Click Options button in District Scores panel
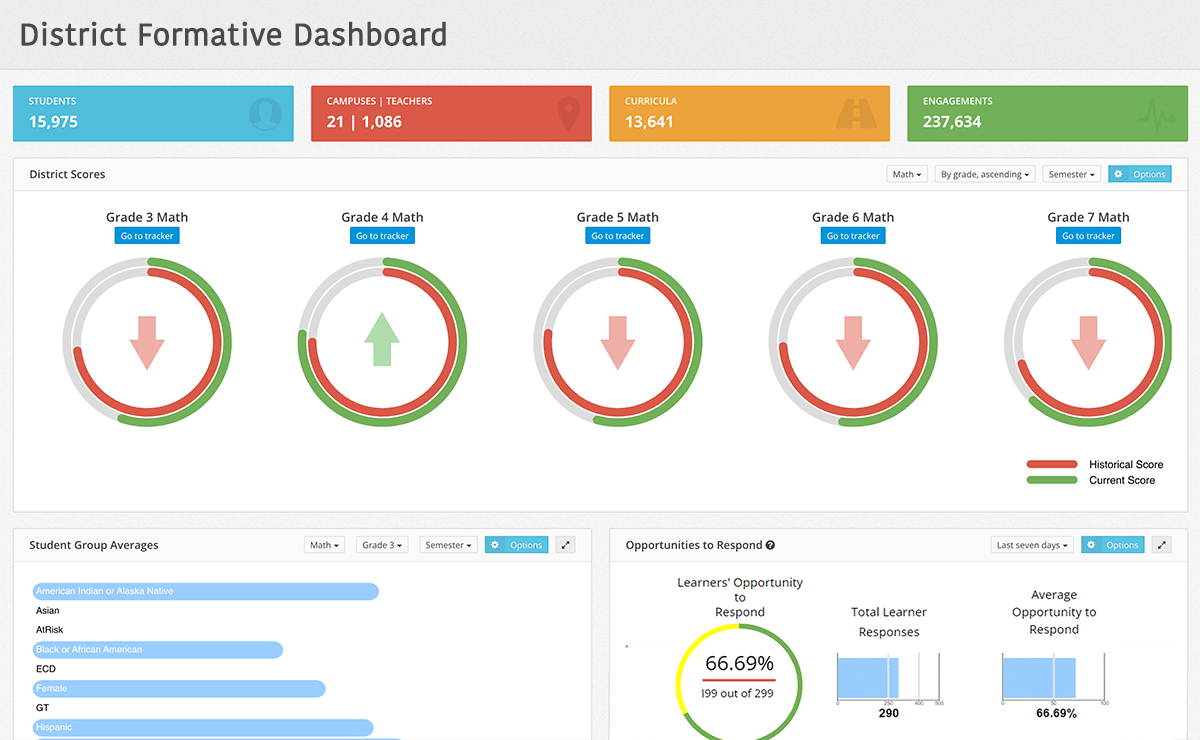 pyautogui.click(x=1139, y=174)
